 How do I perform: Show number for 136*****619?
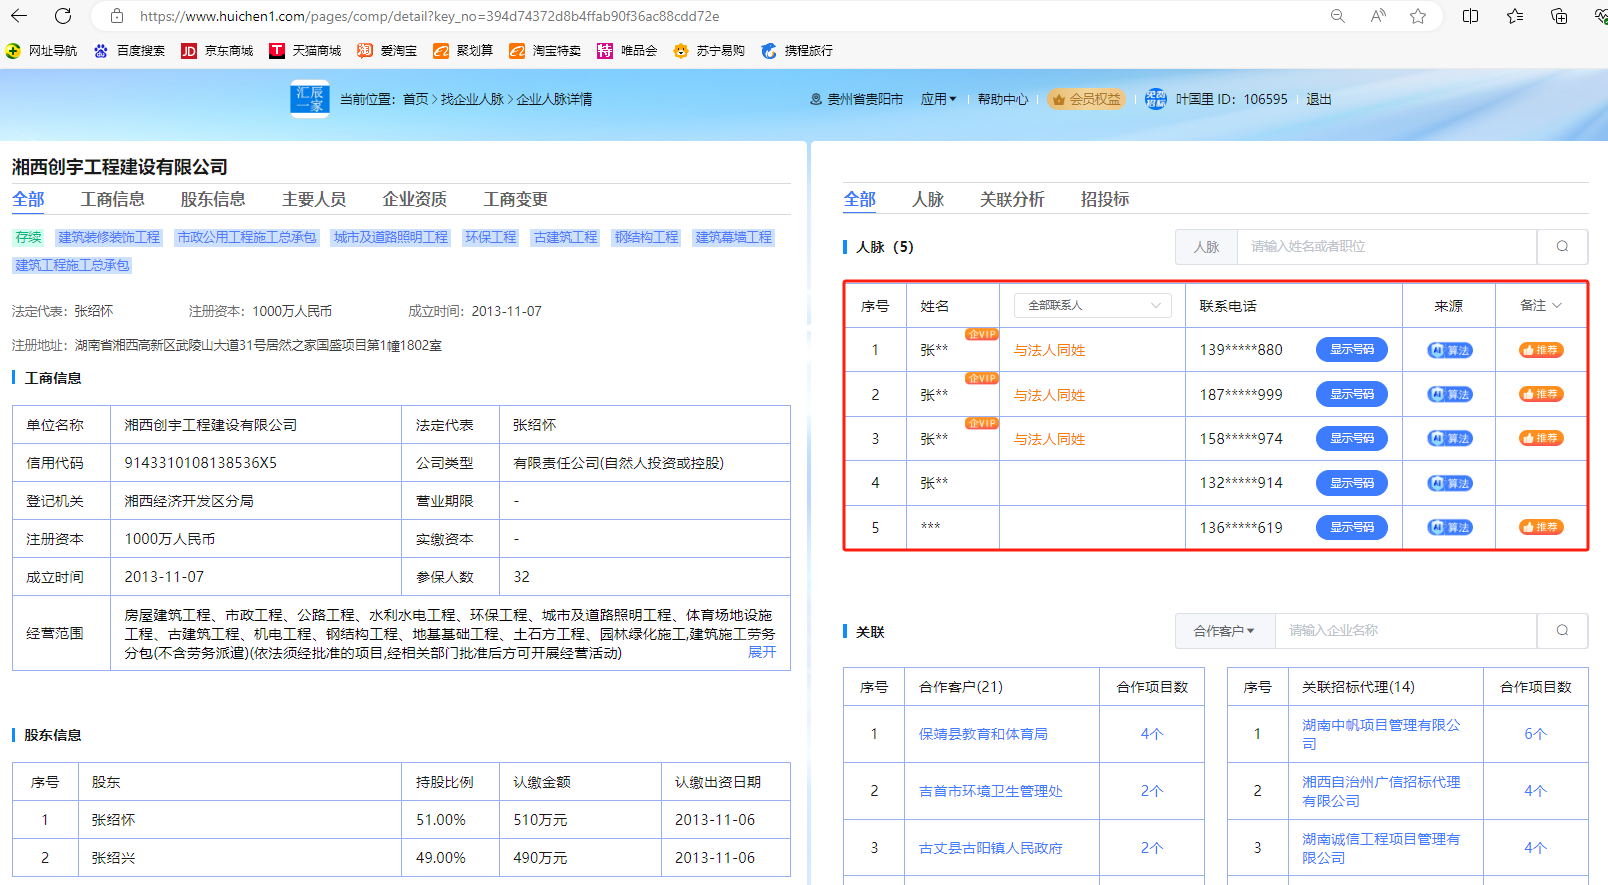(x=1352, y=527)
